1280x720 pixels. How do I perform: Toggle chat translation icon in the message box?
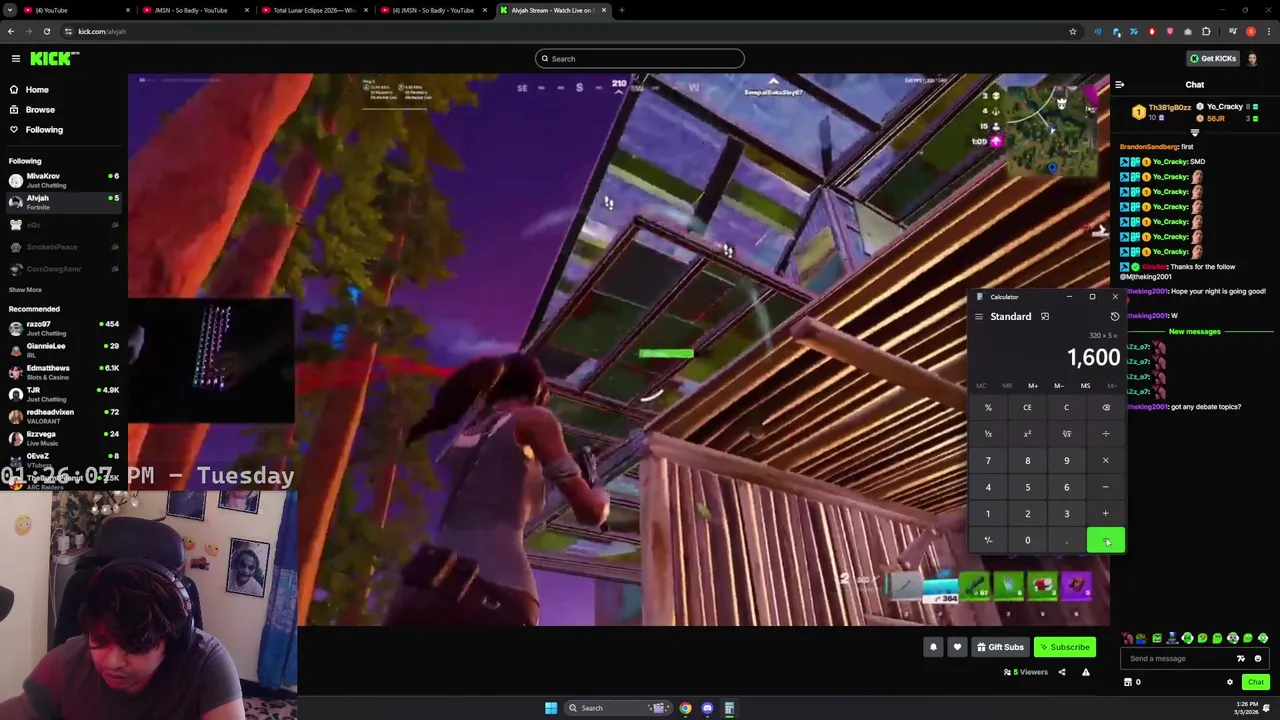point(1241,659)
